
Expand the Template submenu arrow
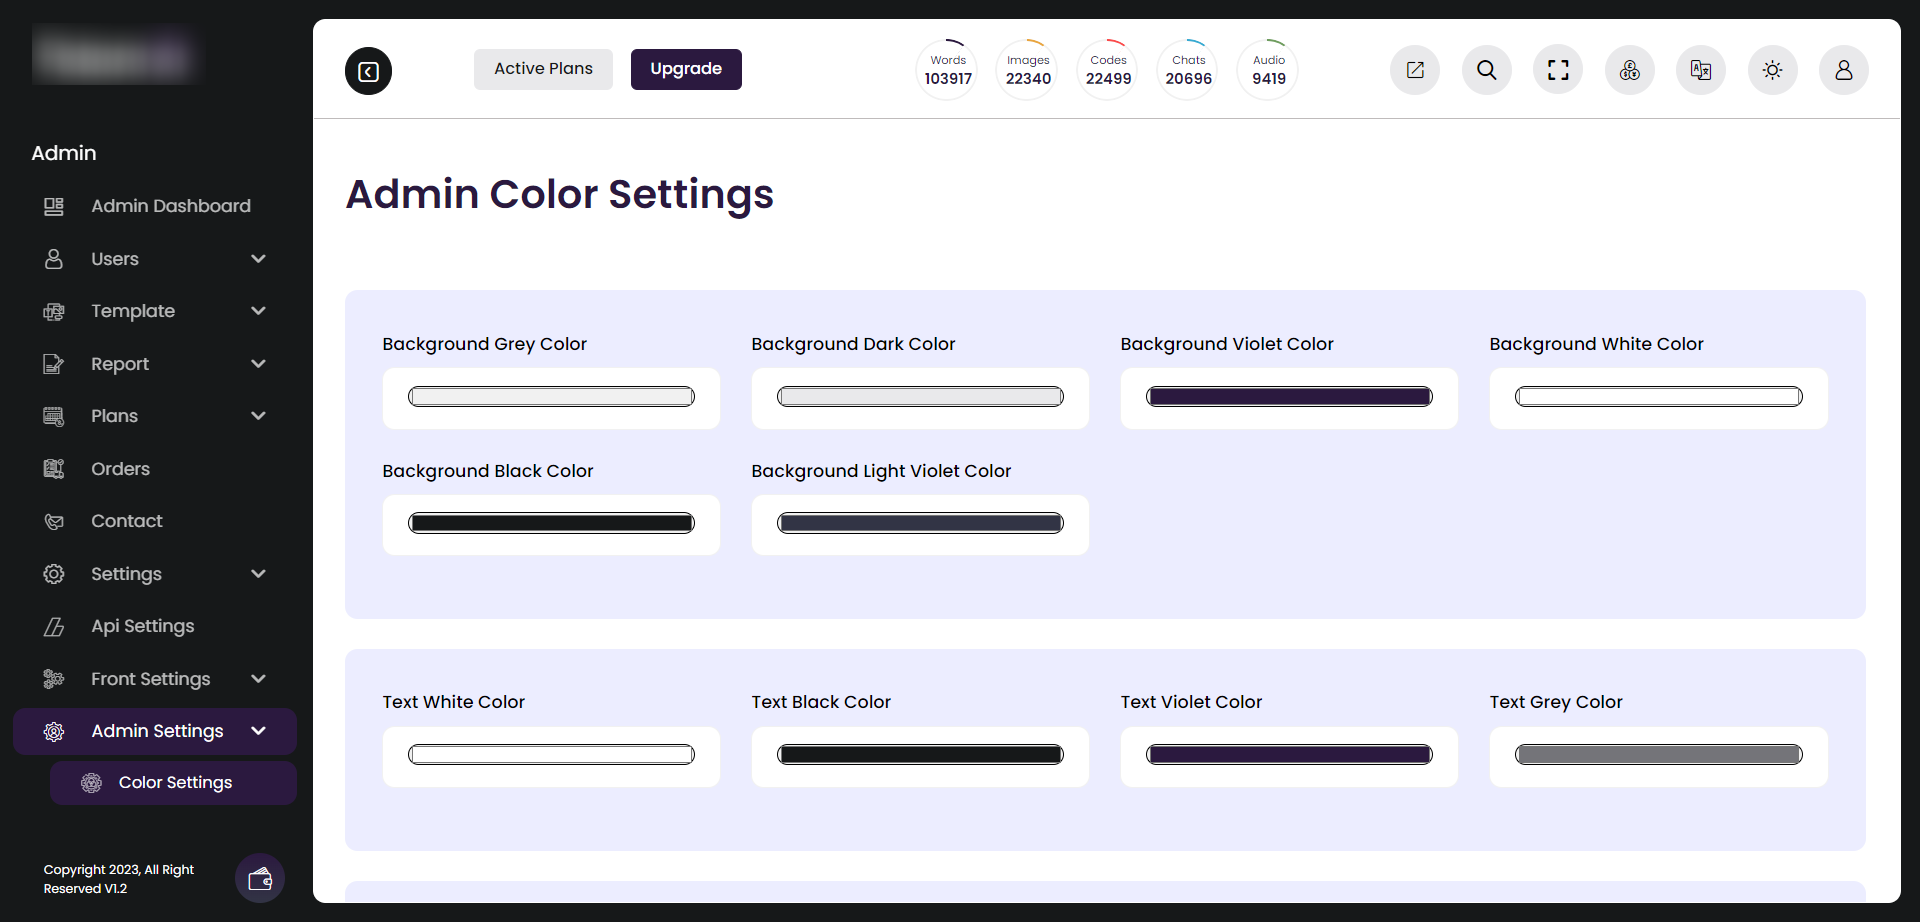point(259,311)
